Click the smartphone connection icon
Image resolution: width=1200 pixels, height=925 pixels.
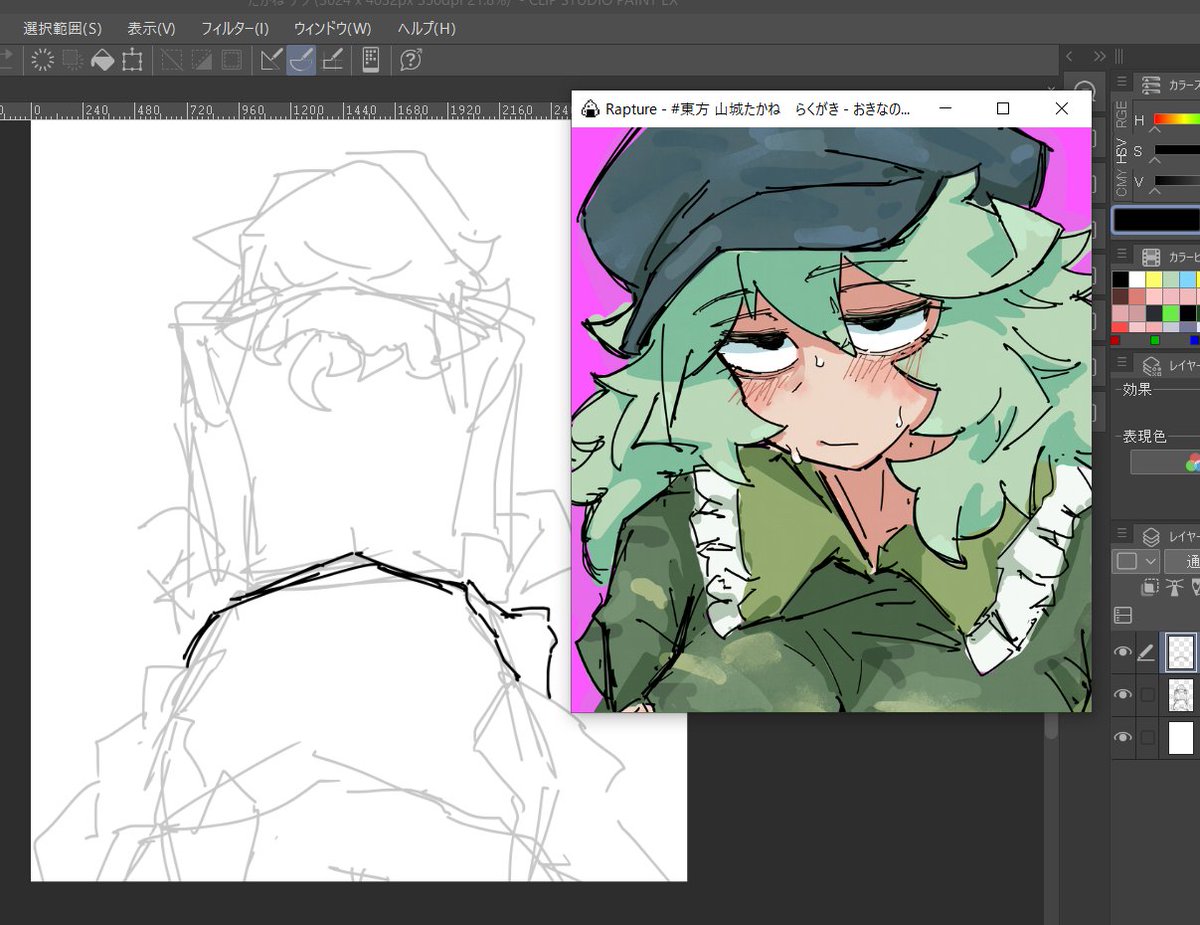370,60
